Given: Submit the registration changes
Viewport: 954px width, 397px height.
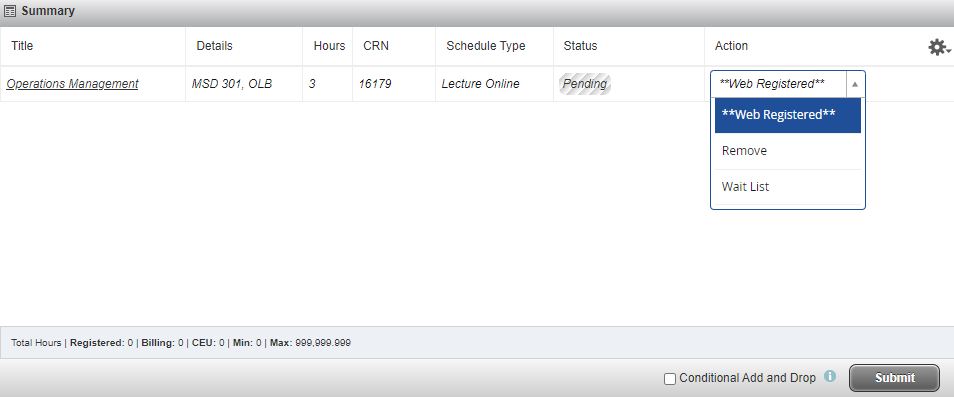Looking at the screenshot, I should tap(894, 378).
